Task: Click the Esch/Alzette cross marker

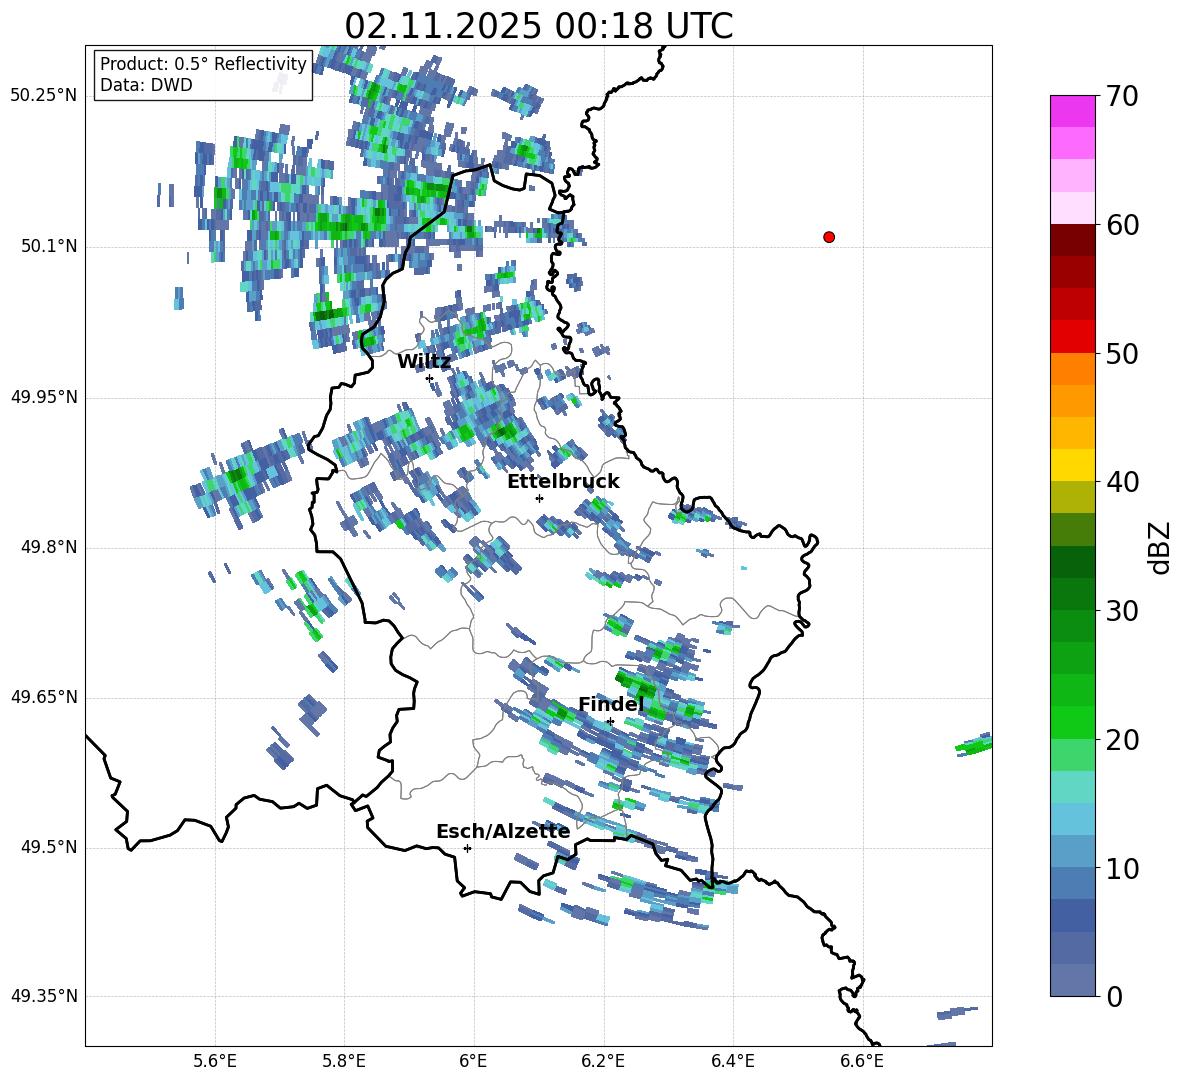Action: point(467,848)
